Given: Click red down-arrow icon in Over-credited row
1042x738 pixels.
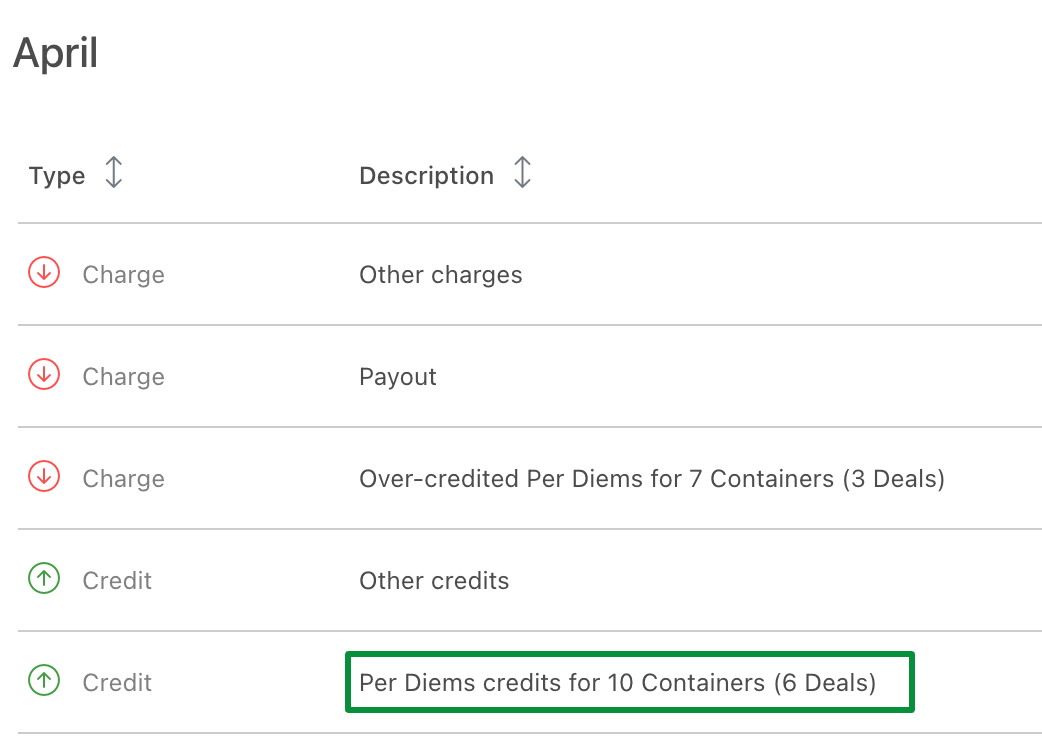Looking at the screenshot, I should (x=44, y=476).
